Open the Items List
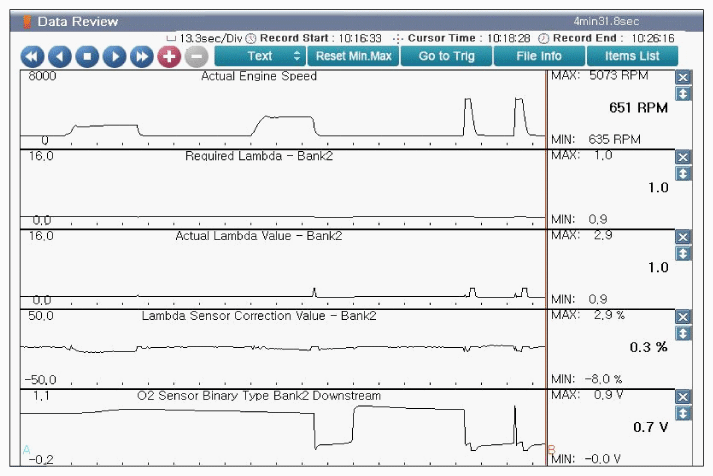This screenshot has height=476, width=713. coord(632,56)
